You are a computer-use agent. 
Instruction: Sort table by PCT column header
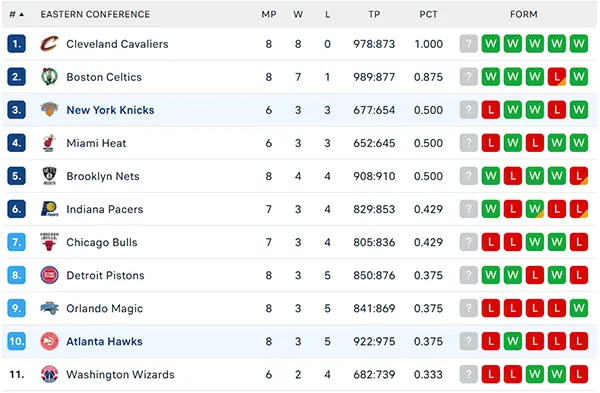click(428, 15)
